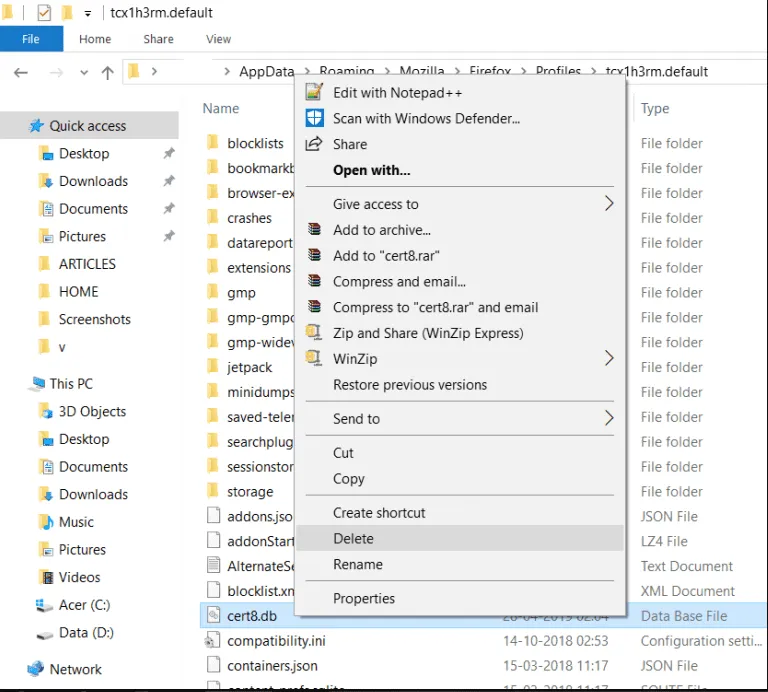
Task: Click the pin icon beside Pictures
Action: pos(169,236)
